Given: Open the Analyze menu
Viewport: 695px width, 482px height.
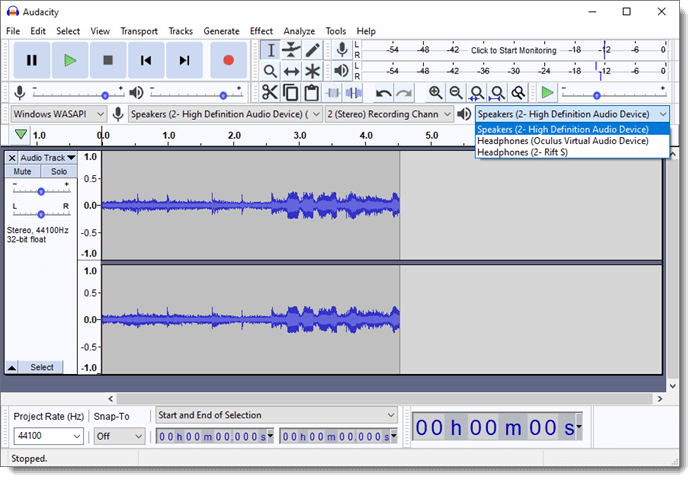Looking at the screenshot, I should 299,31.
